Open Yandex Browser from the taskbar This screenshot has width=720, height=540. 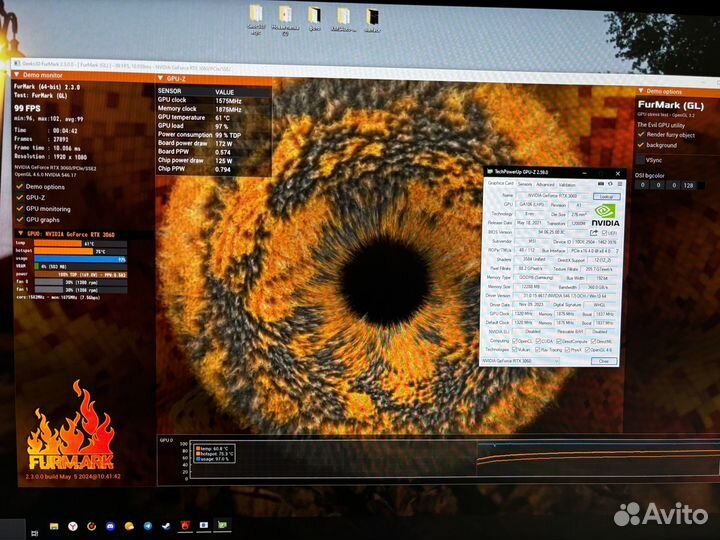(73, 526)
